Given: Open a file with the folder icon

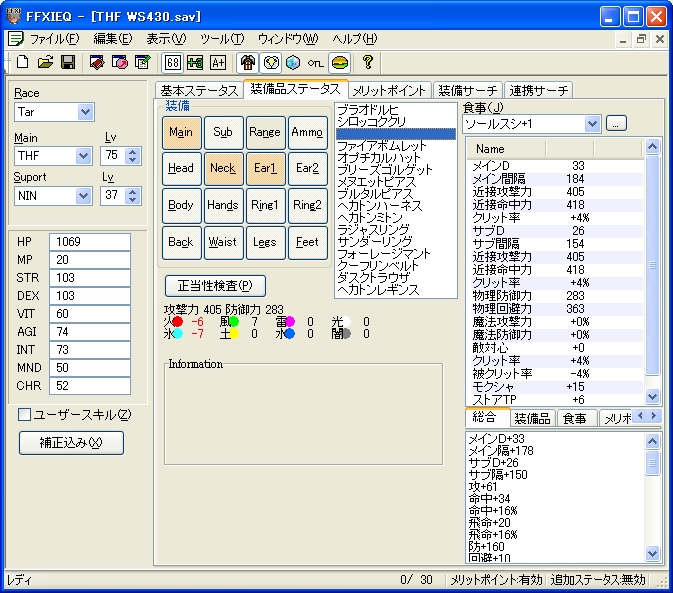Looking at the screenshot, I should 45,63.
